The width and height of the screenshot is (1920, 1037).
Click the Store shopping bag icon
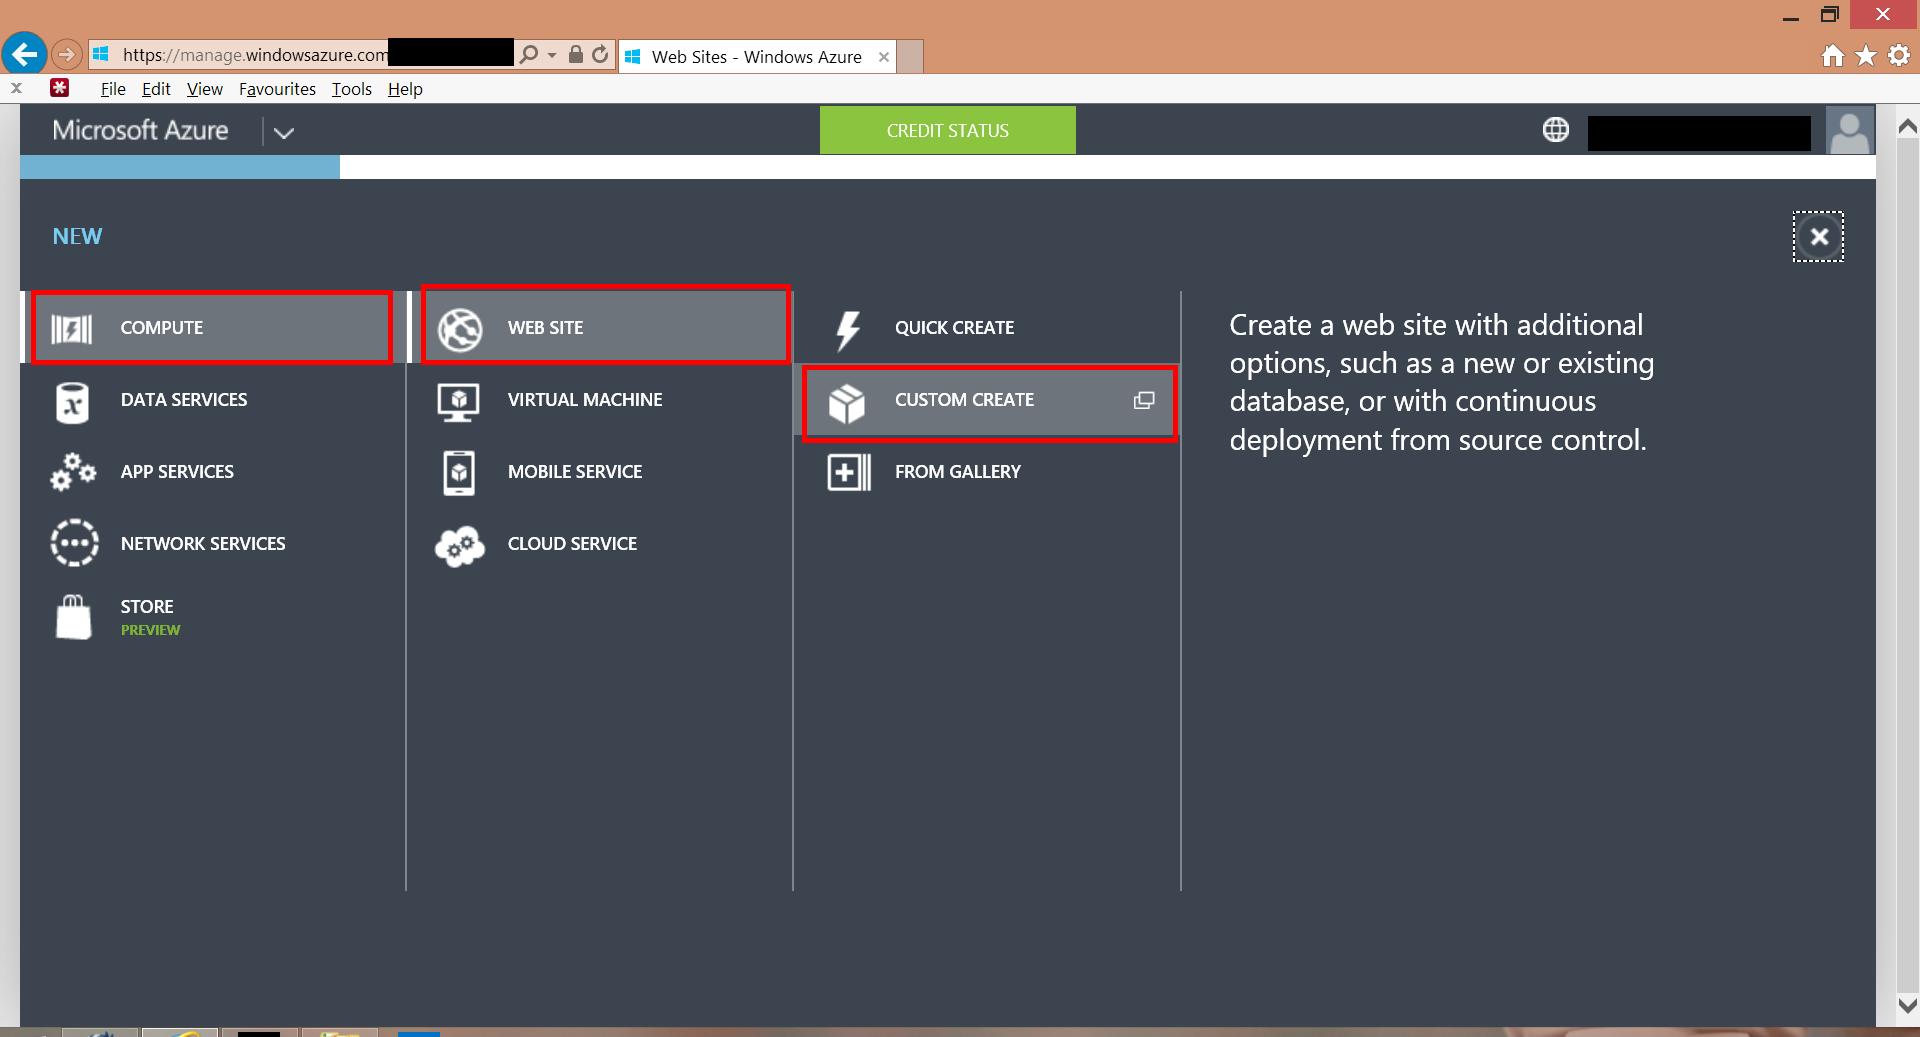[73, 617]
